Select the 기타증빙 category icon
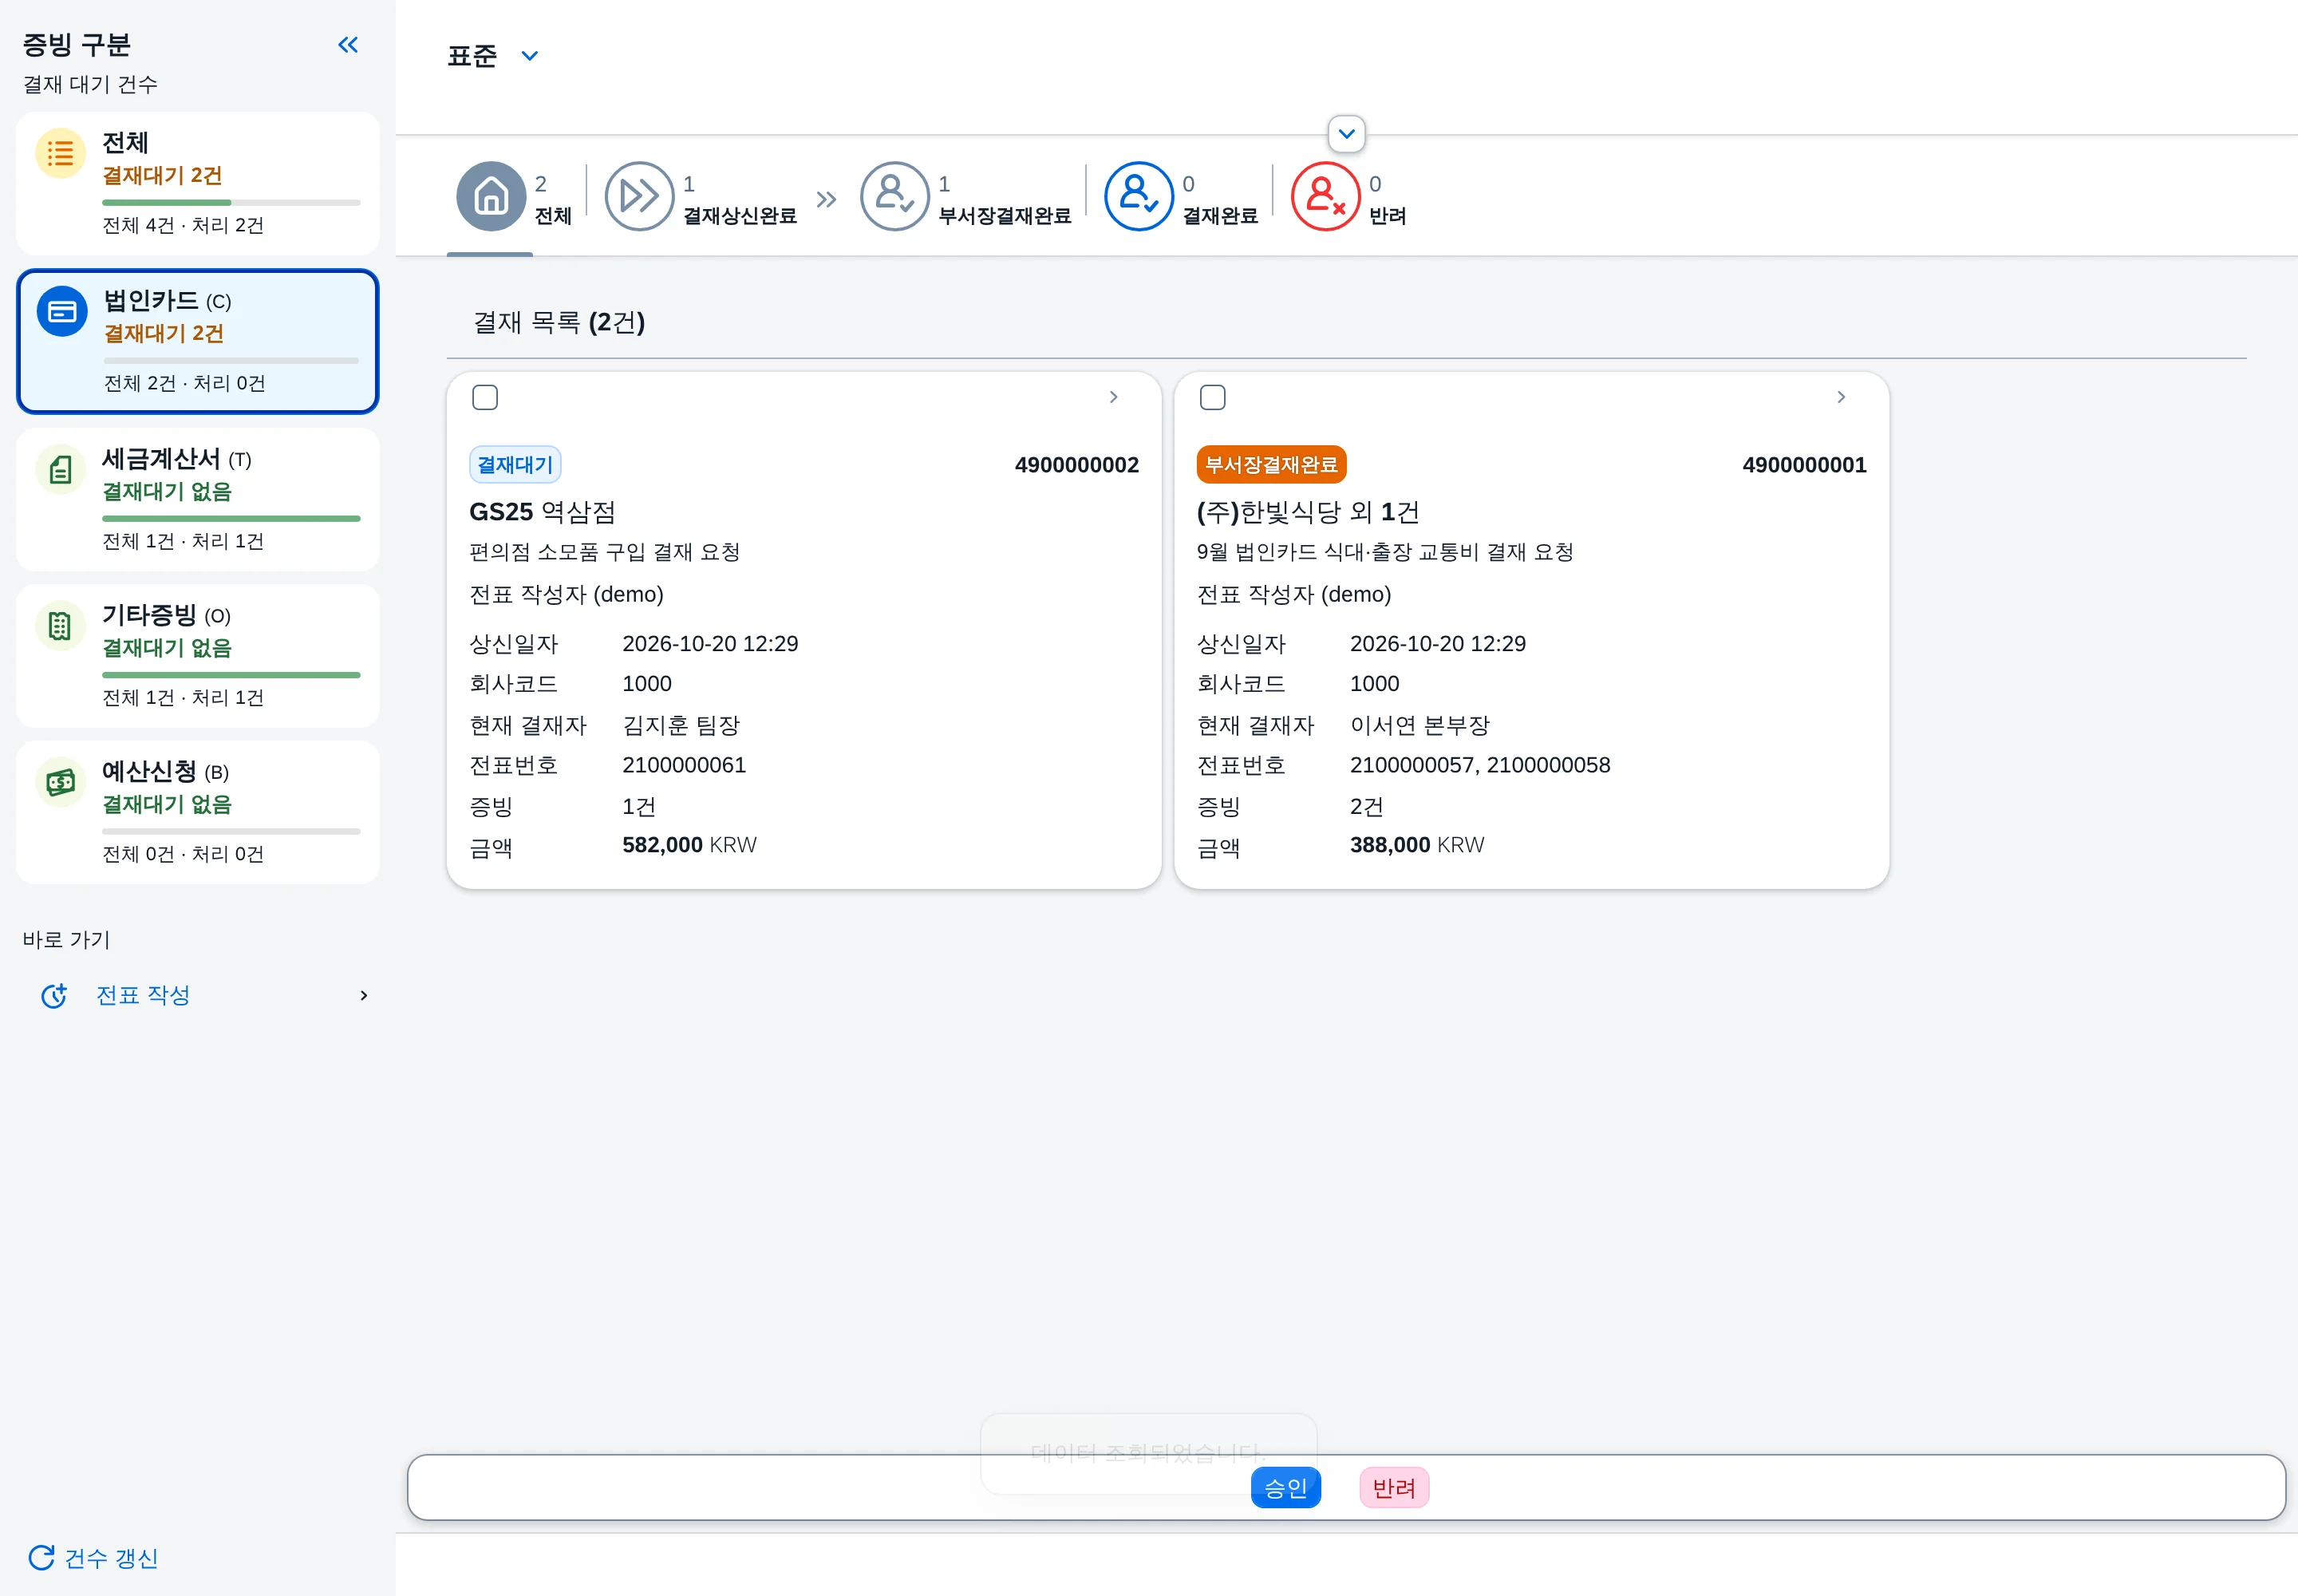The width and height of the screenshot is (2298, 1596). (x=61, y=626)
